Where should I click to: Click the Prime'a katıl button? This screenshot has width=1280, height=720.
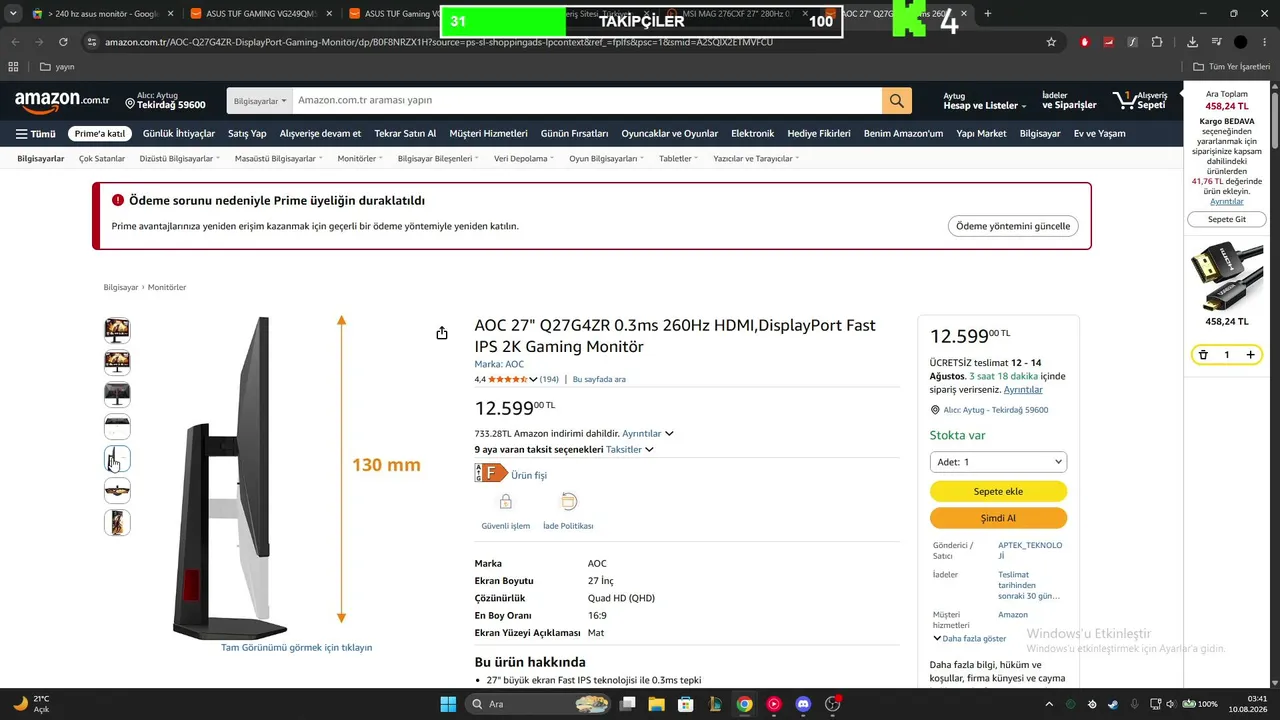(x=100, y=134)
